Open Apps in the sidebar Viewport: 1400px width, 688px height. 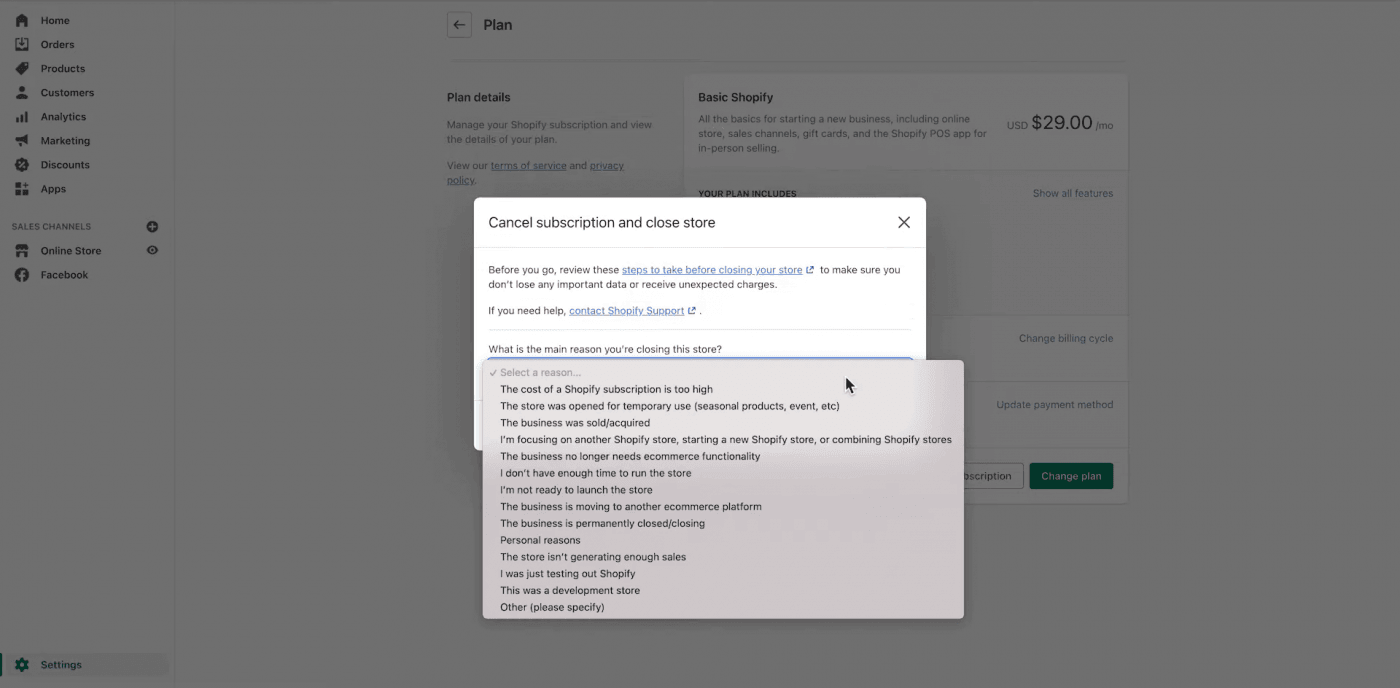53,188
